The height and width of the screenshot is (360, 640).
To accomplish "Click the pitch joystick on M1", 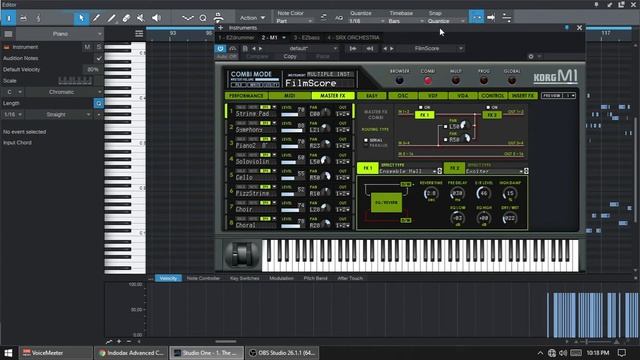I will coord(242,255).
